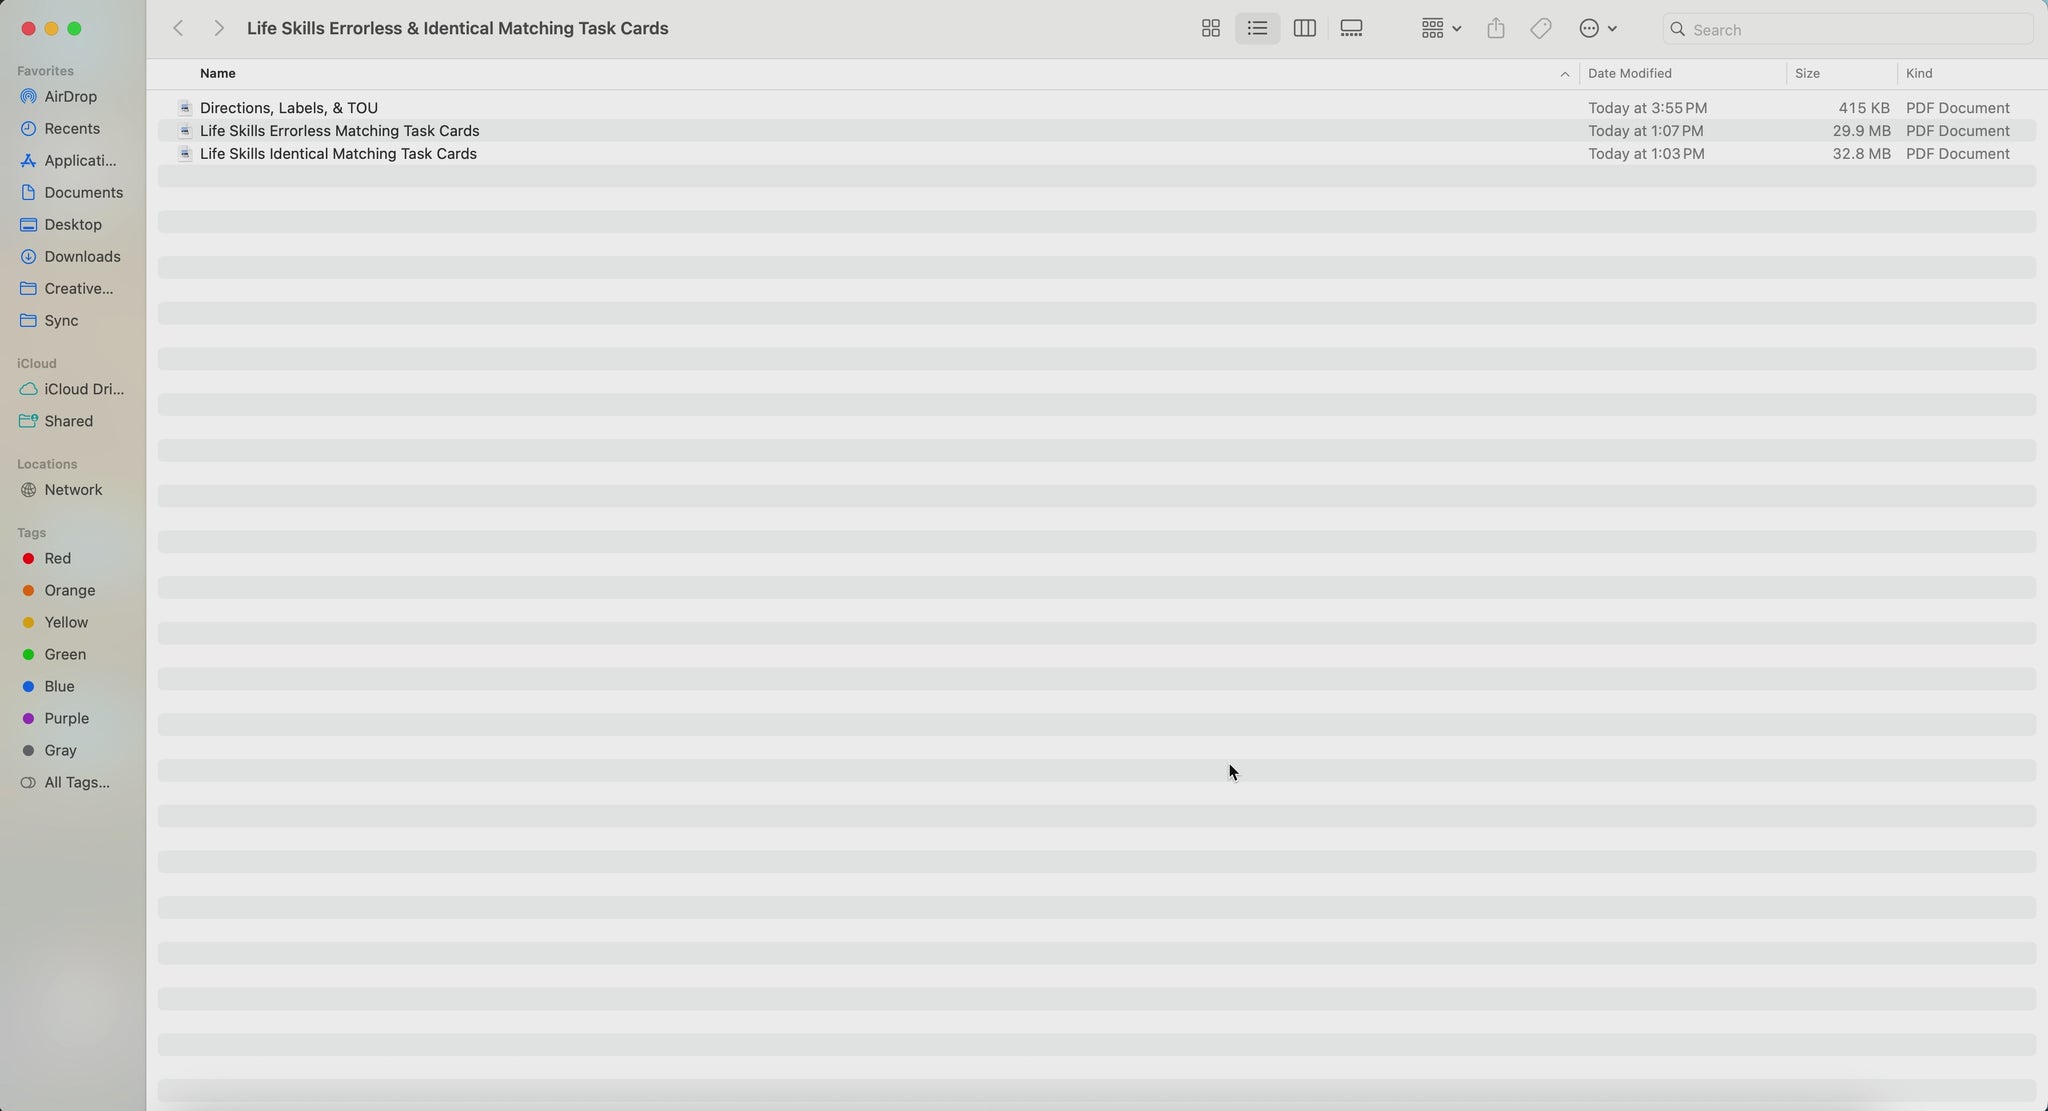Click the Share toolbar icon
The width and height of the screenshot is (2048, 1111).
click(1495, 29)
